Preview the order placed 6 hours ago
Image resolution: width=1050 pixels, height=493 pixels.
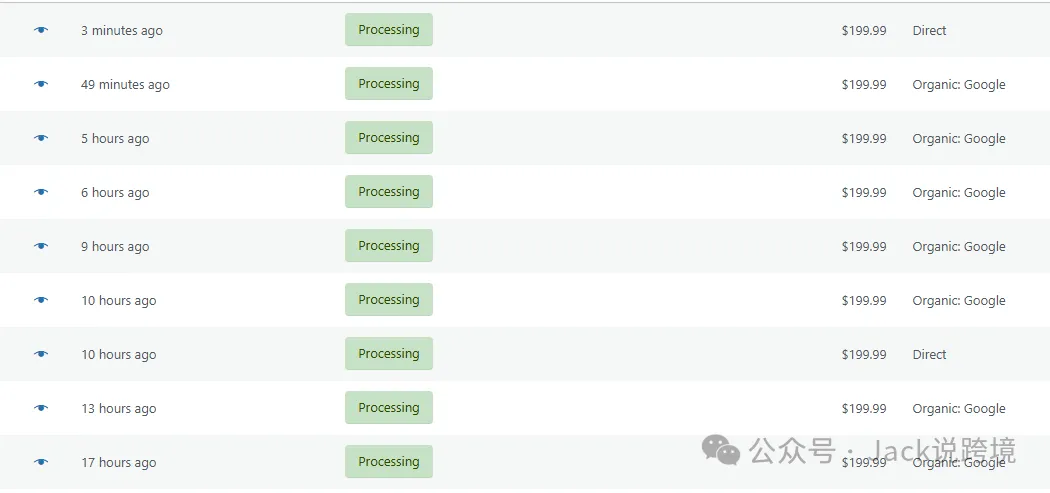tap(41, 192)
